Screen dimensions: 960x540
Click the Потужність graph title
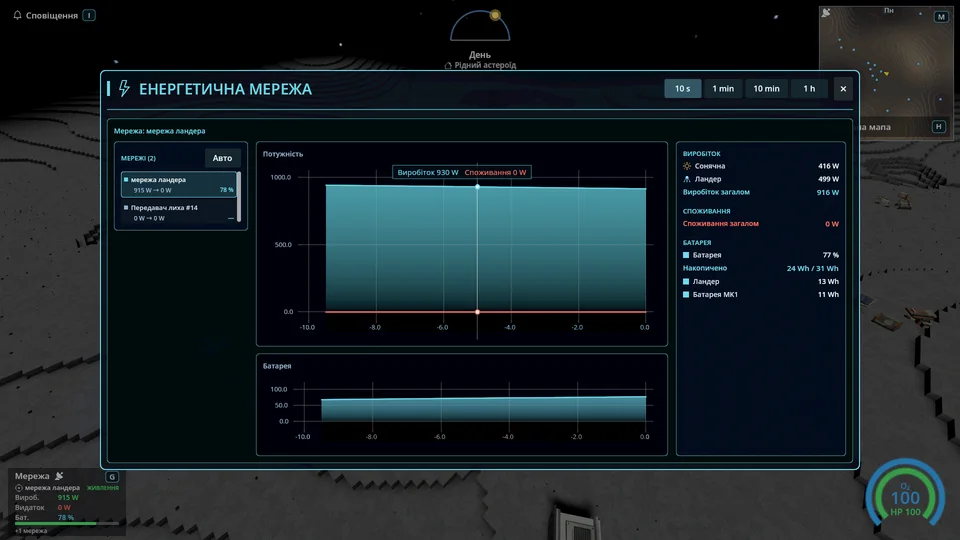tap(283, 154)
